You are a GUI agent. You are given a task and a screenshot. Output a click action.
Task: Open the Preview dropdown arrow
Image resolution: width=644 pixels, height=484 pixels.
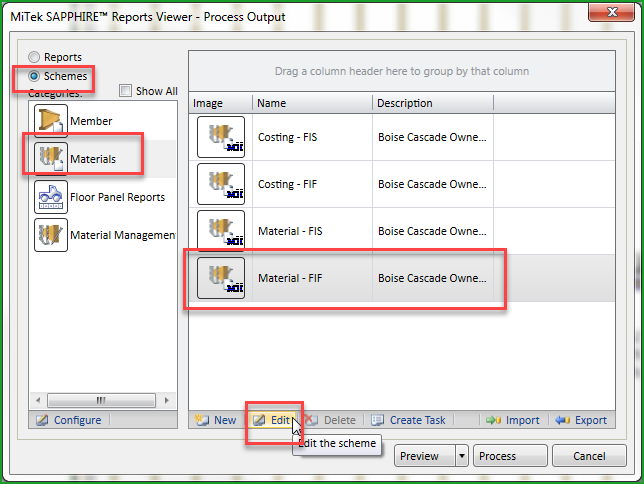462,456
